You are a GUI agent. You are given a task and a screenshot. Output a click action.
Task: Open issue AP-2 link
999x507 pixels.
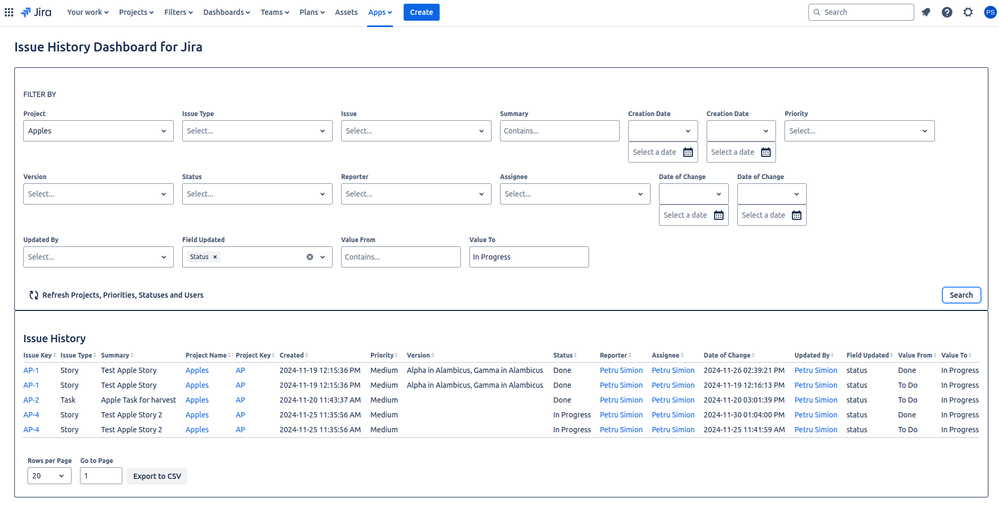(31, 400)
